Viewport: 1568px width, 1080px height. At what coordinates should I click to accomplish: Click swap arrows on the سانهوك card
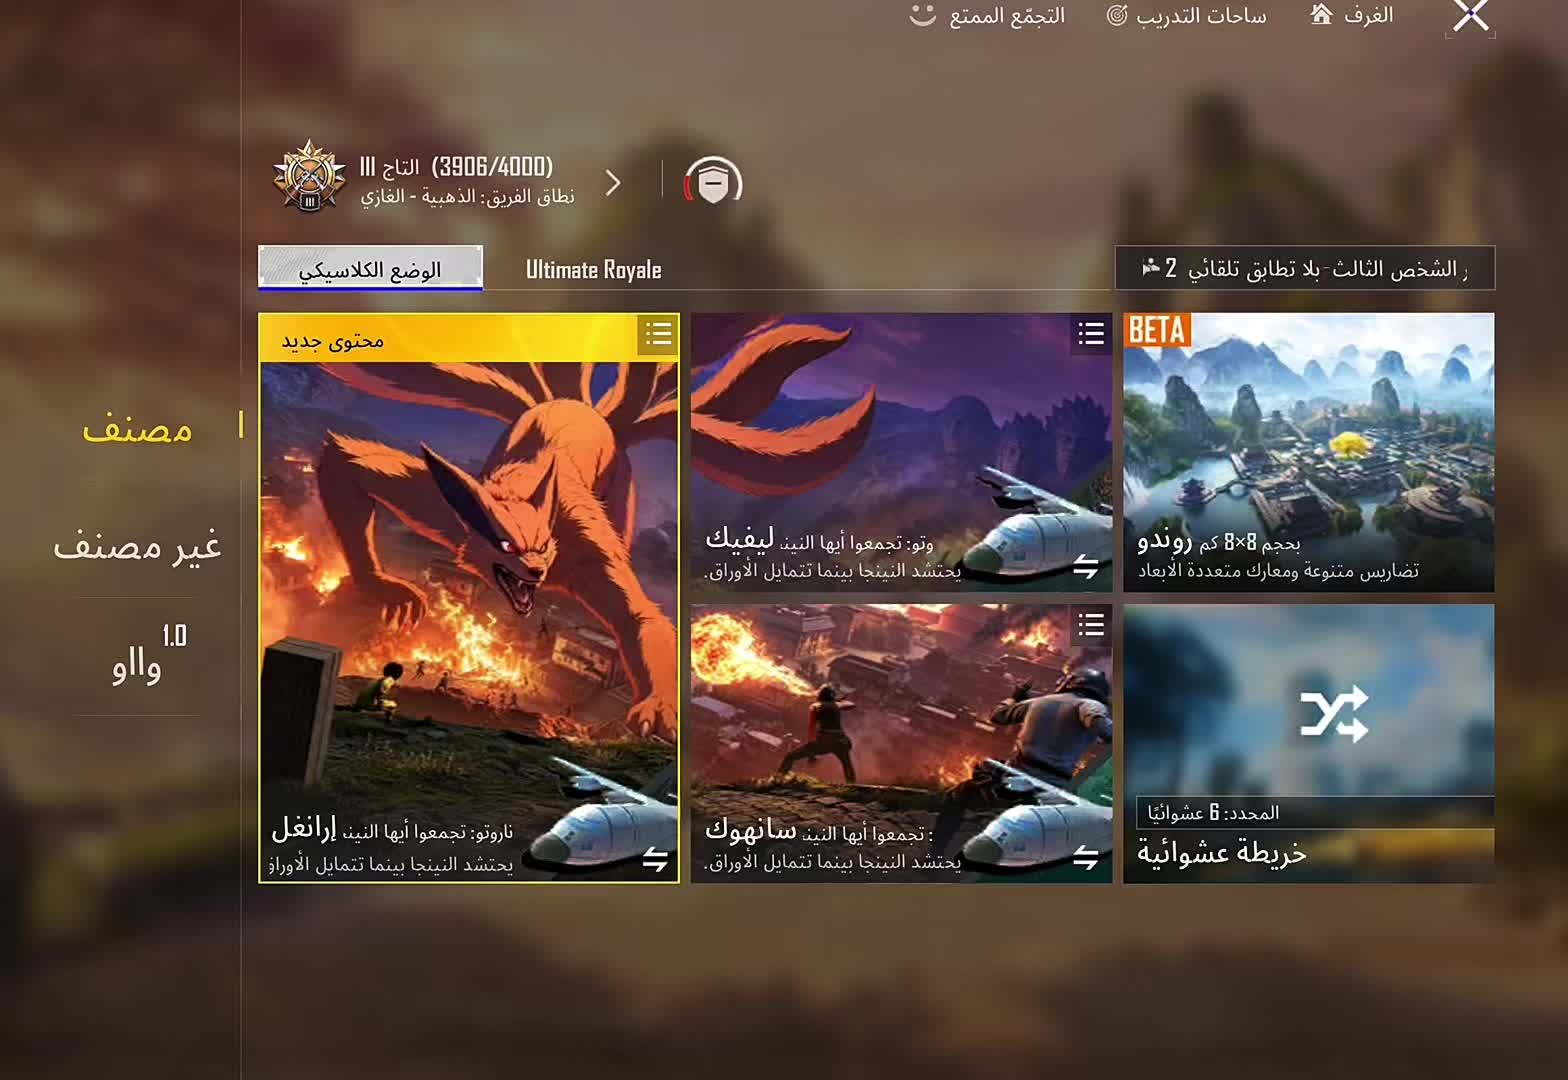pos(1086,857)
